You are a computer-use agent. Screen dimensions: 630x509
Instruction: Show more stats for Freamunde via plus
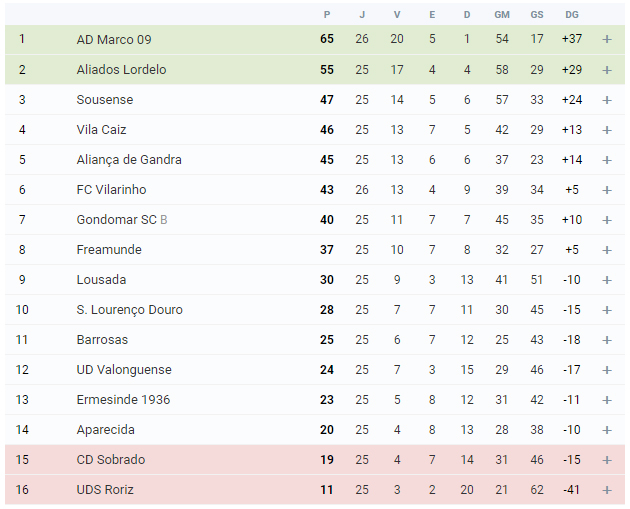pyautogui.click(x=607, y=250)
